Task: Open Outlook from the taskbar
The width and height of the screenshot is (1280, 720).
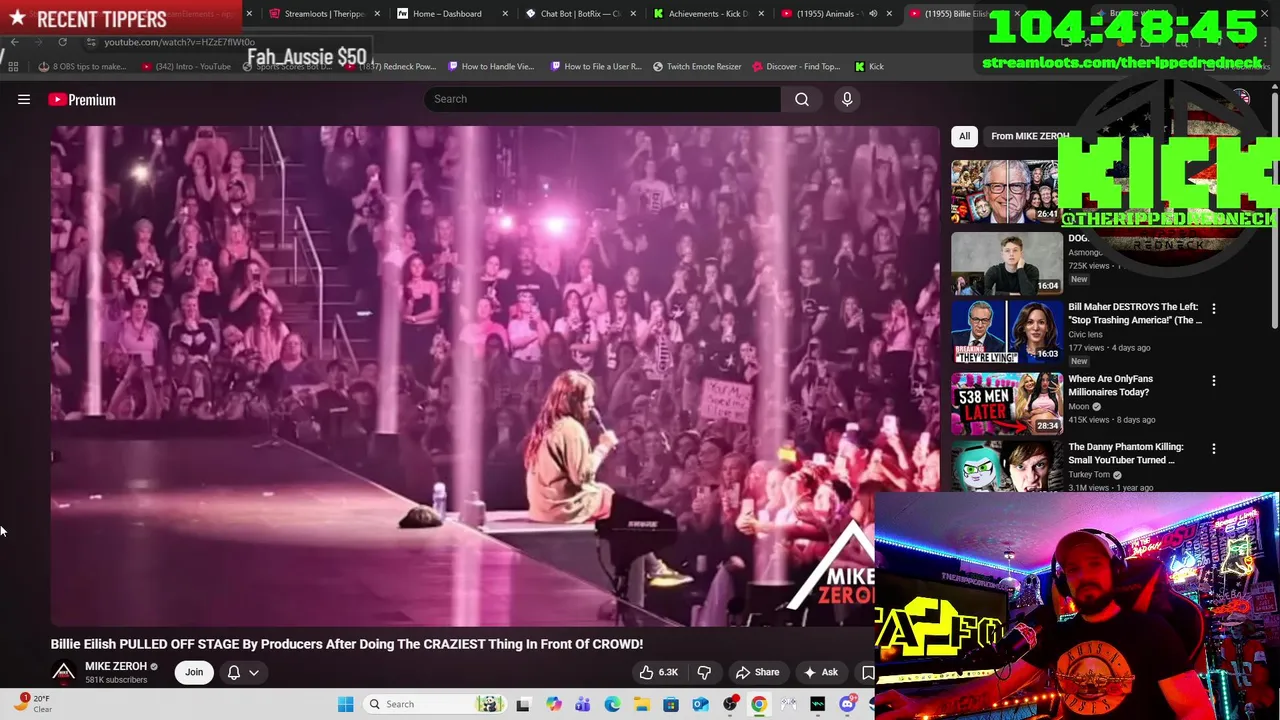Action: pyautogui.click(x=700, y=704)
